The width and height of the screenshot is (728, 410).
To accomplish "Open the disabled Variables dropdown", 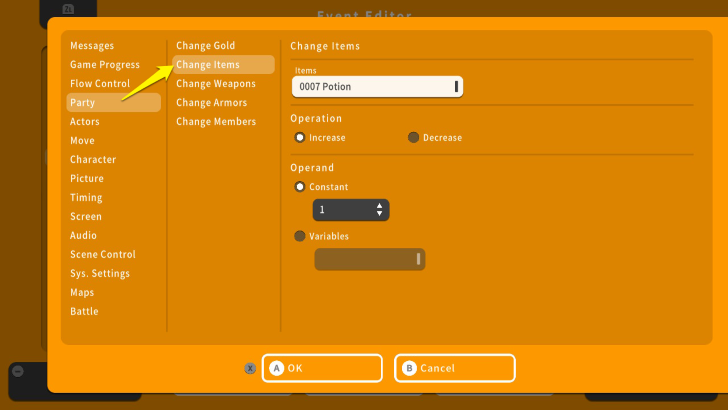I will coord(370,259).
